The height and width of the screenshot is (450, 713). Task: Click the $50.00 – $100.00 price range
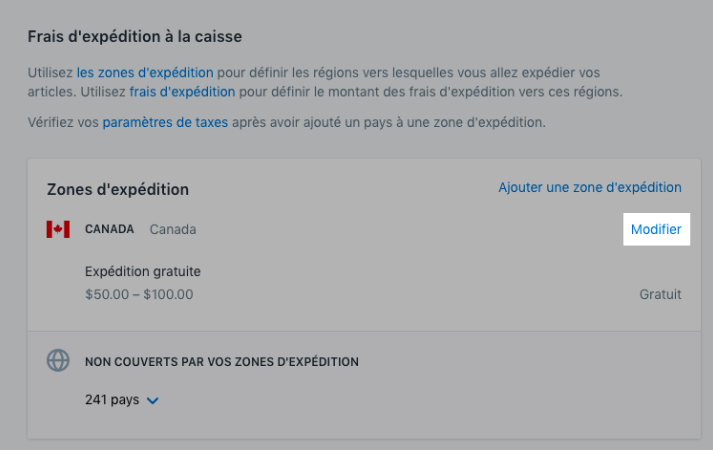(x=140, y=294)
